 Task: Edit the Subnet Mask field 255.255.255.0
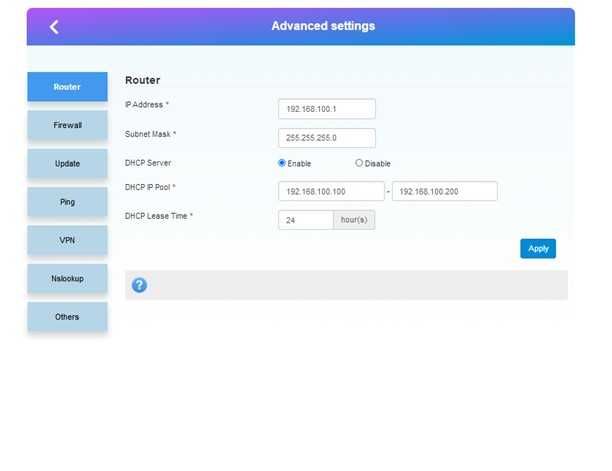point(327,138)
